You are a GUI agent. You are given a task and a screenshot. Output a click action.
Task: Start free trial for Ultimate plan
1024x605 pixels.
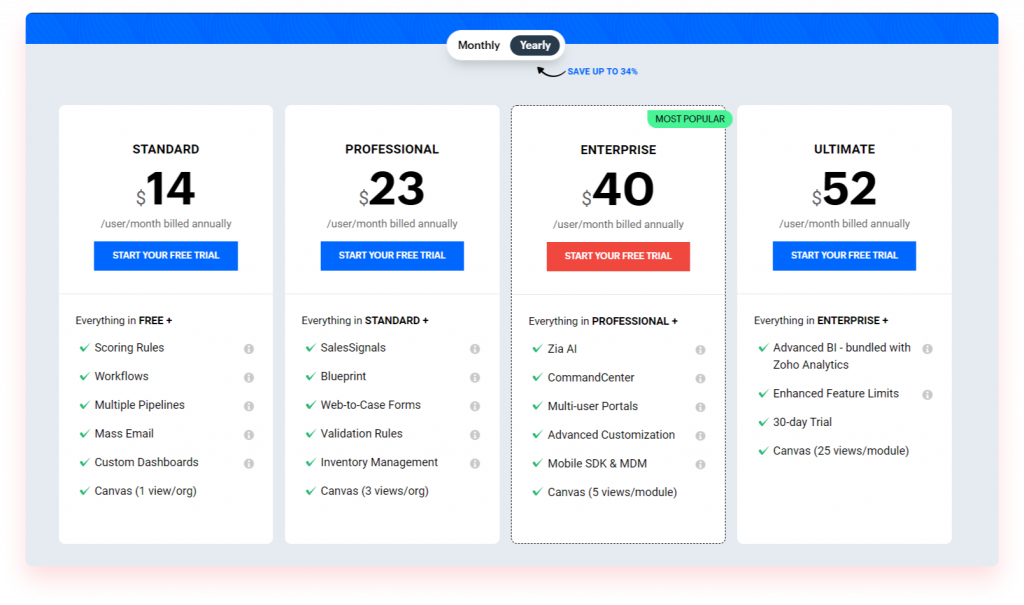[844, 255]
